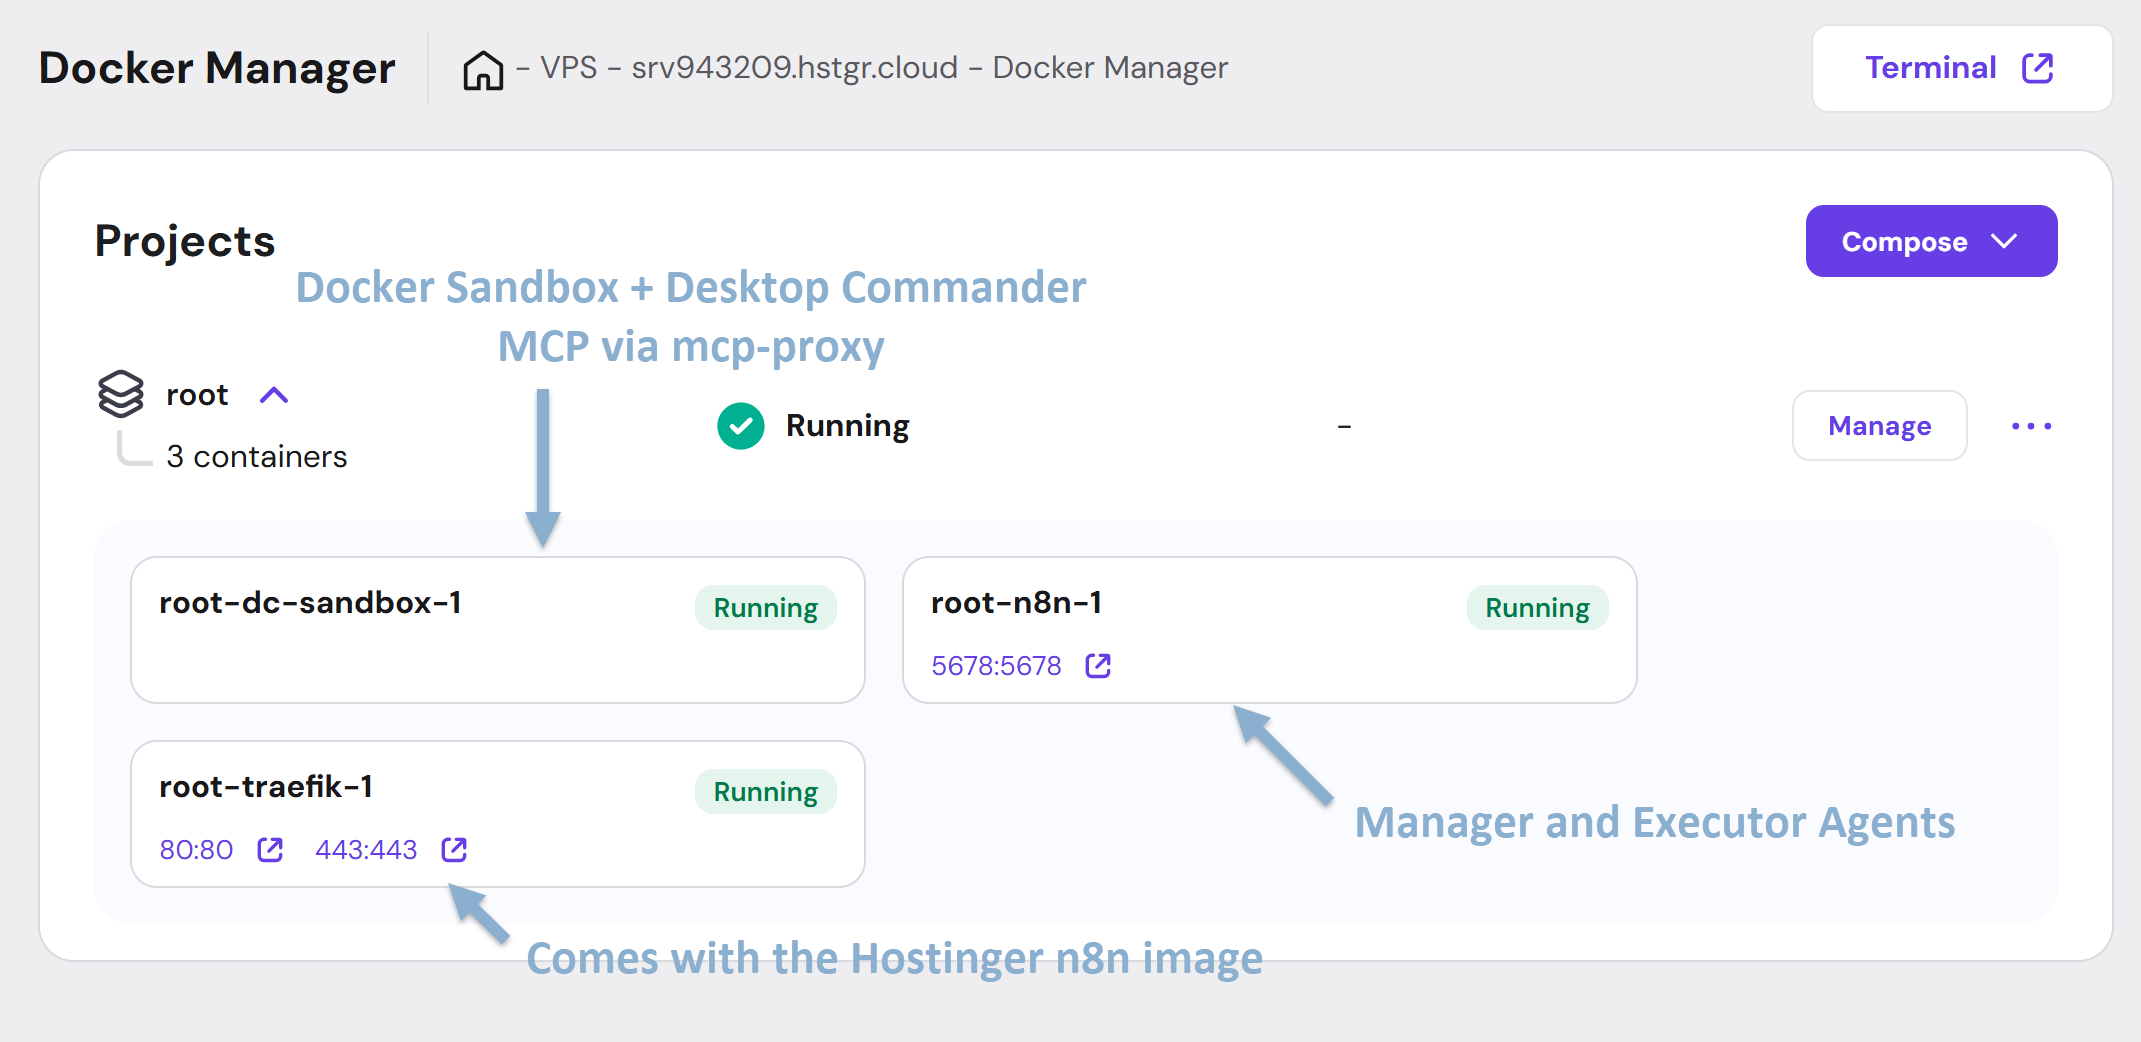Click external-link icon next to 5678:5678
The image size is (2141, 1042).
(1098, 665)
